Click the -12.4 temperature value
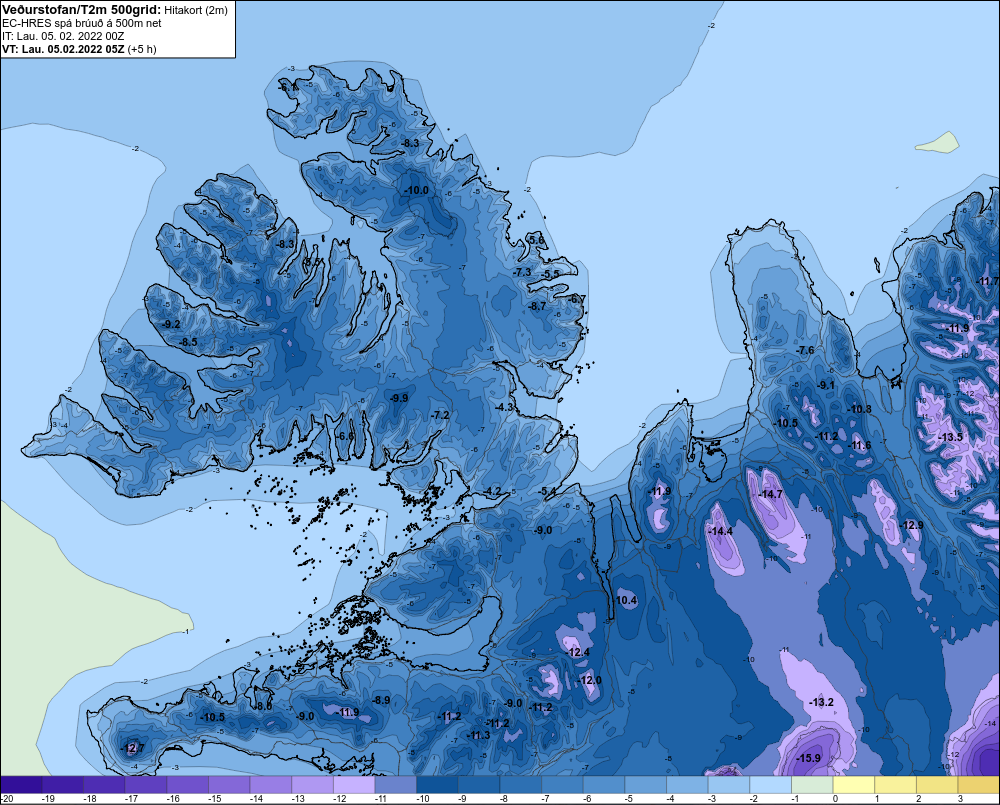This screenshot has height=805, width=1000. (578, 652)
